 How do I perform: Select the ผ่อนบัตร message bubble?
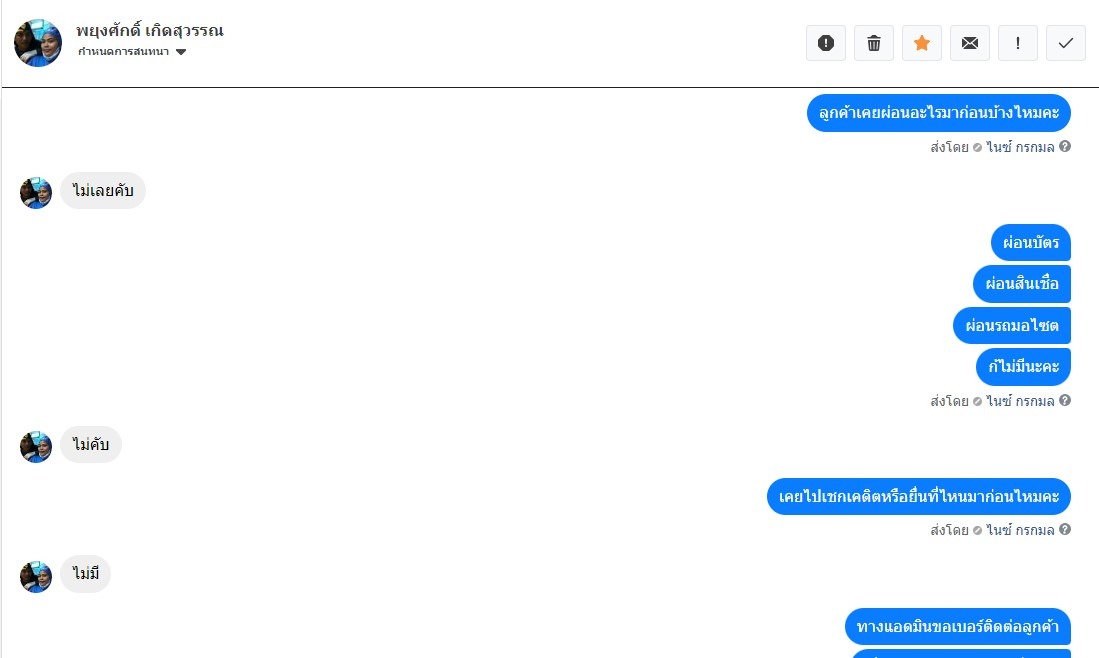tap(1031, 242)
